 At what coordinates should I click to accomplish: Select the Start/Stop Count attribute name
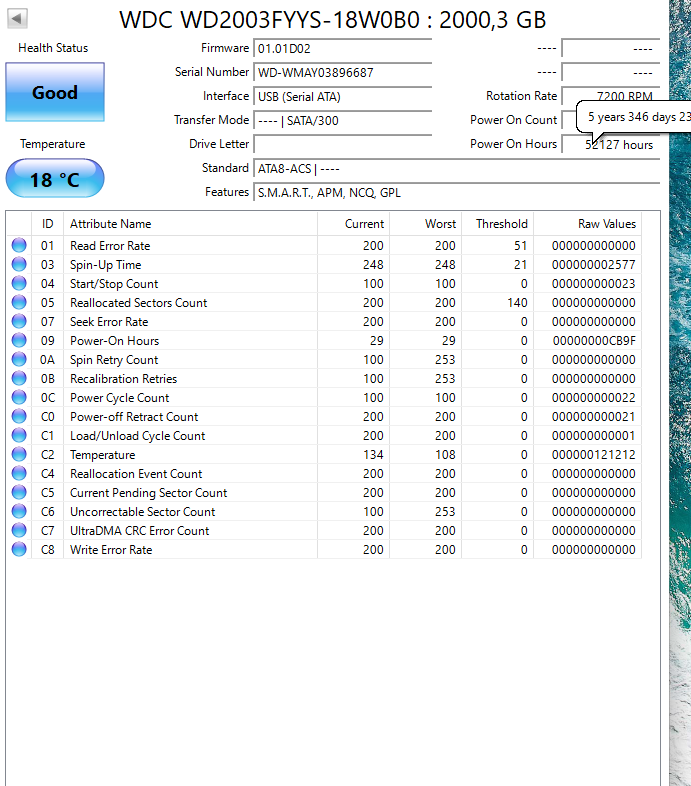tap(114, 284)
